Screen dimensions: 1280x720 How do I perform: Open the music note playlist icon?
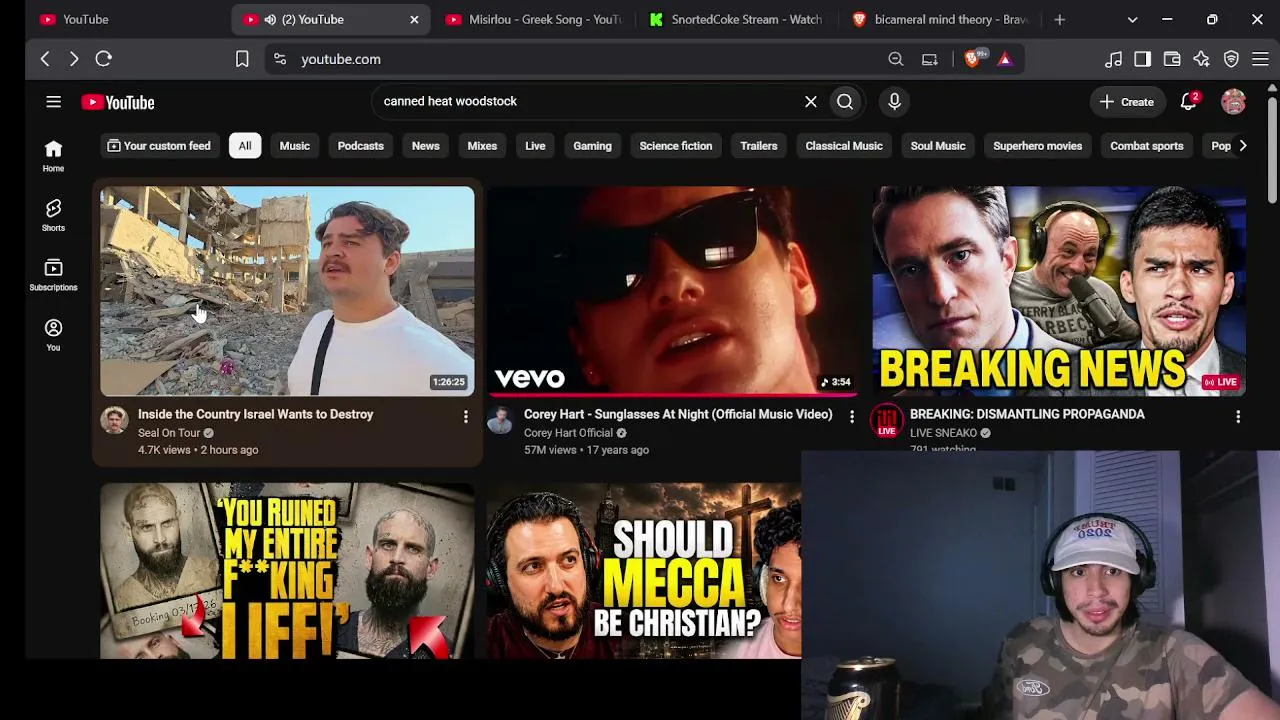1113,59
